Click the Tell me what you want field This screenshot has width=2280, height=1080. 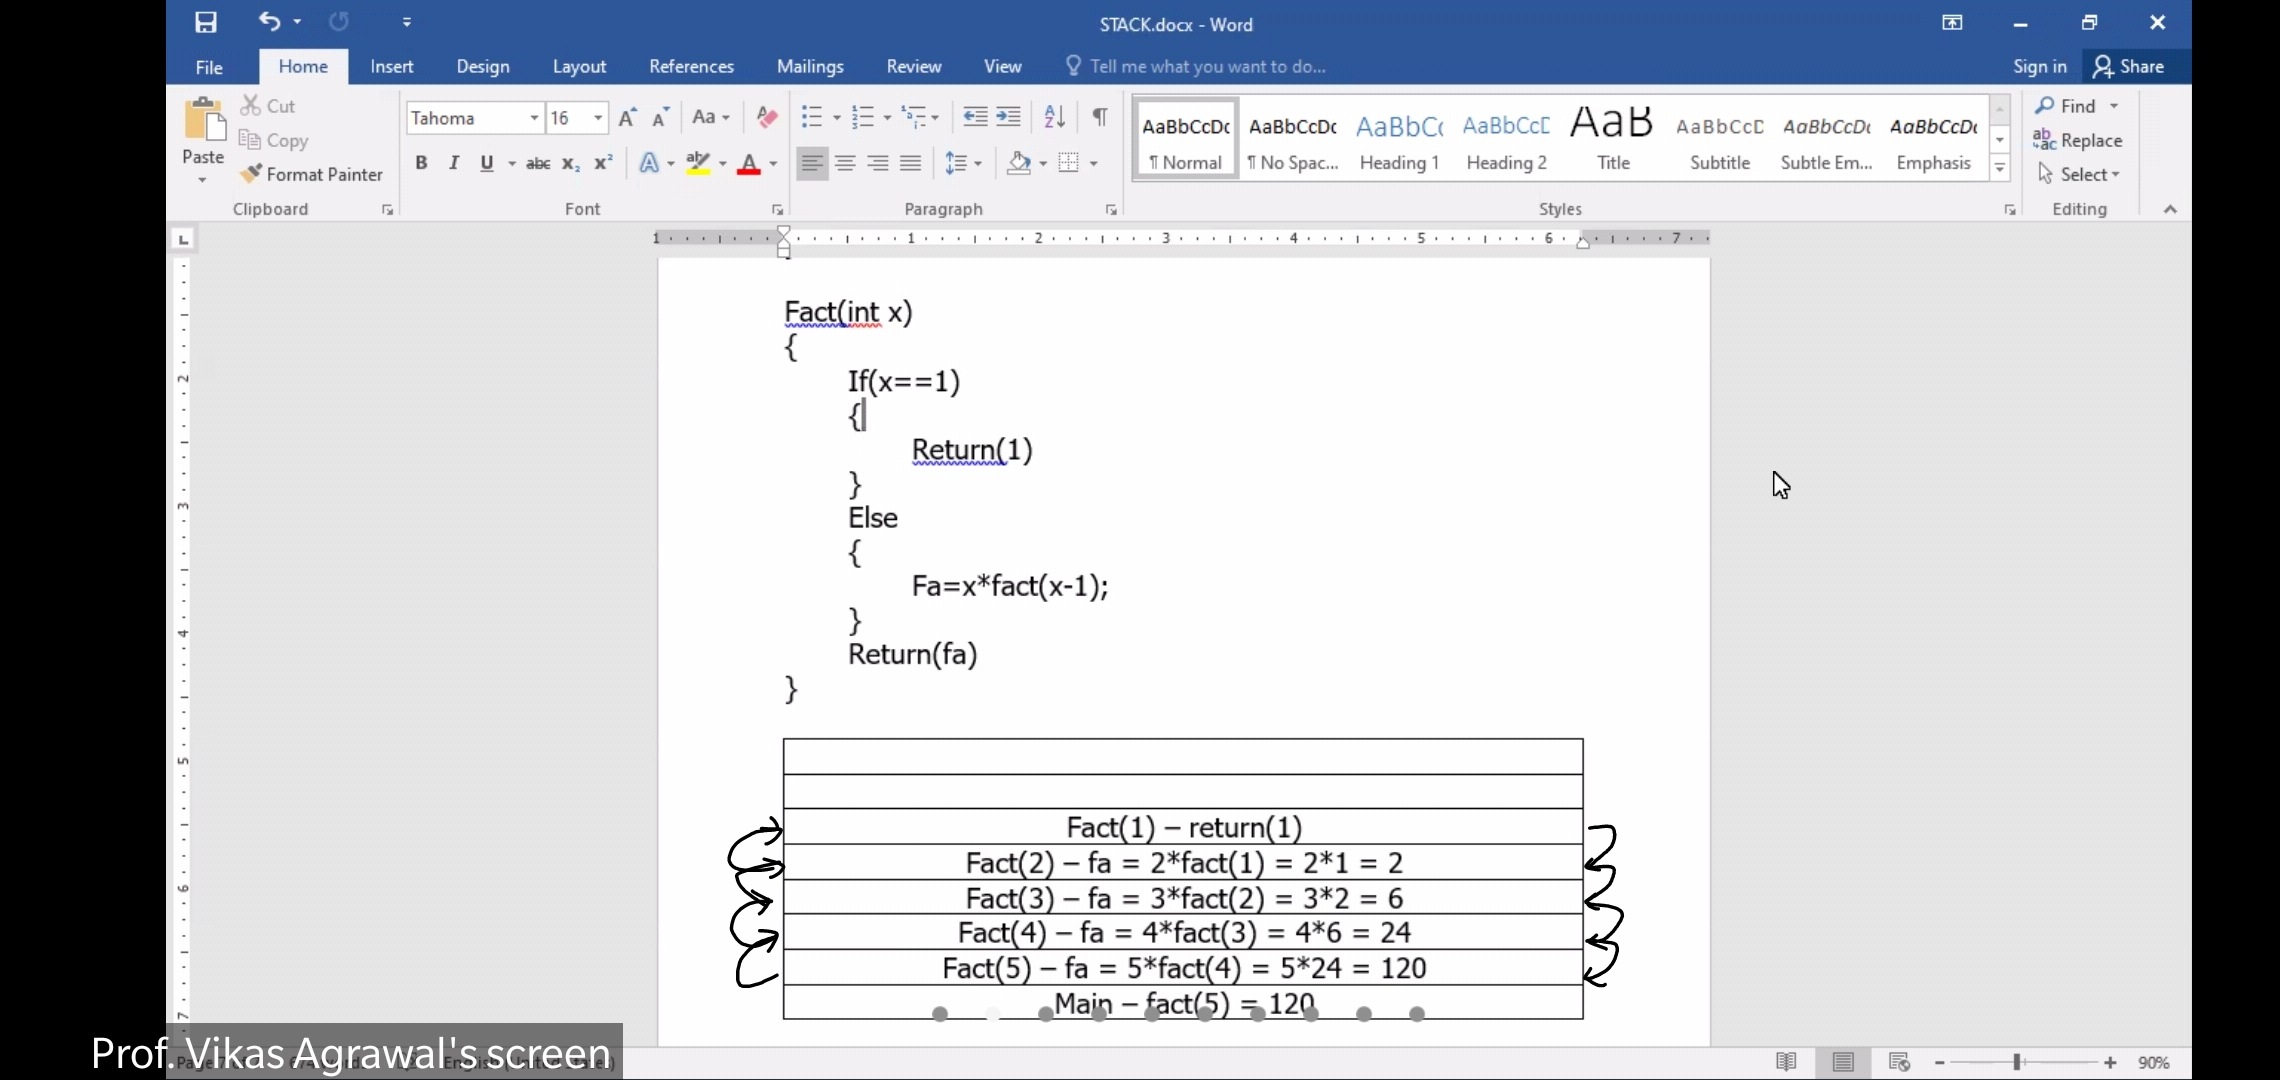(x=1207, y=66)
